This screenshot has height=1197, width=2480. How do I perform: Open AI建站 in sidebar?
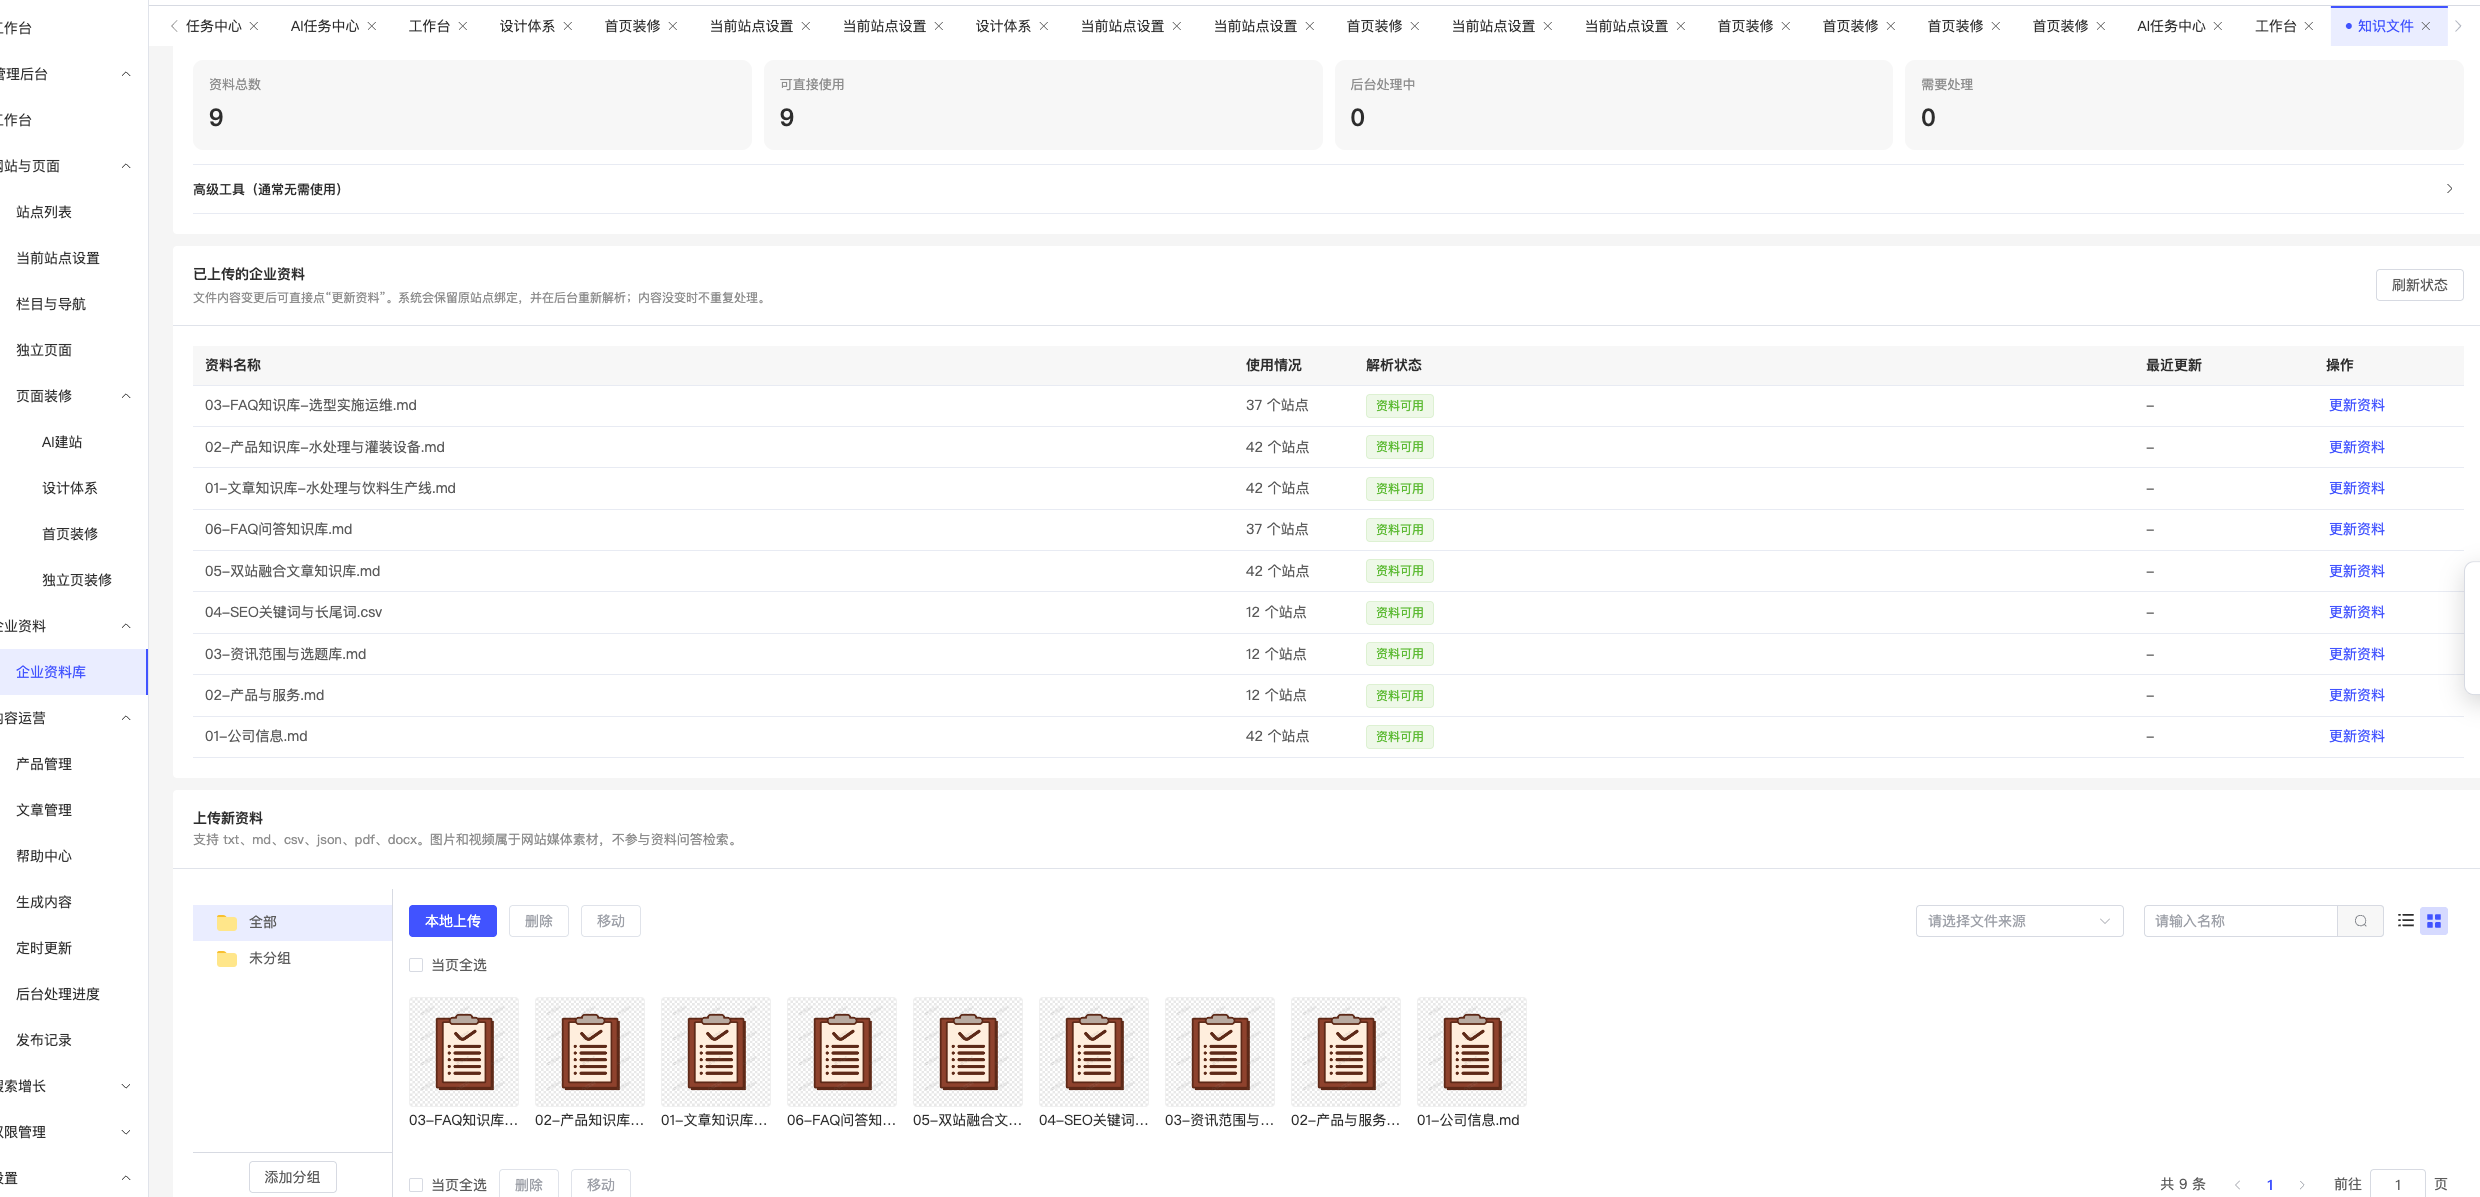pyautogui.click(x=62, y=442)
